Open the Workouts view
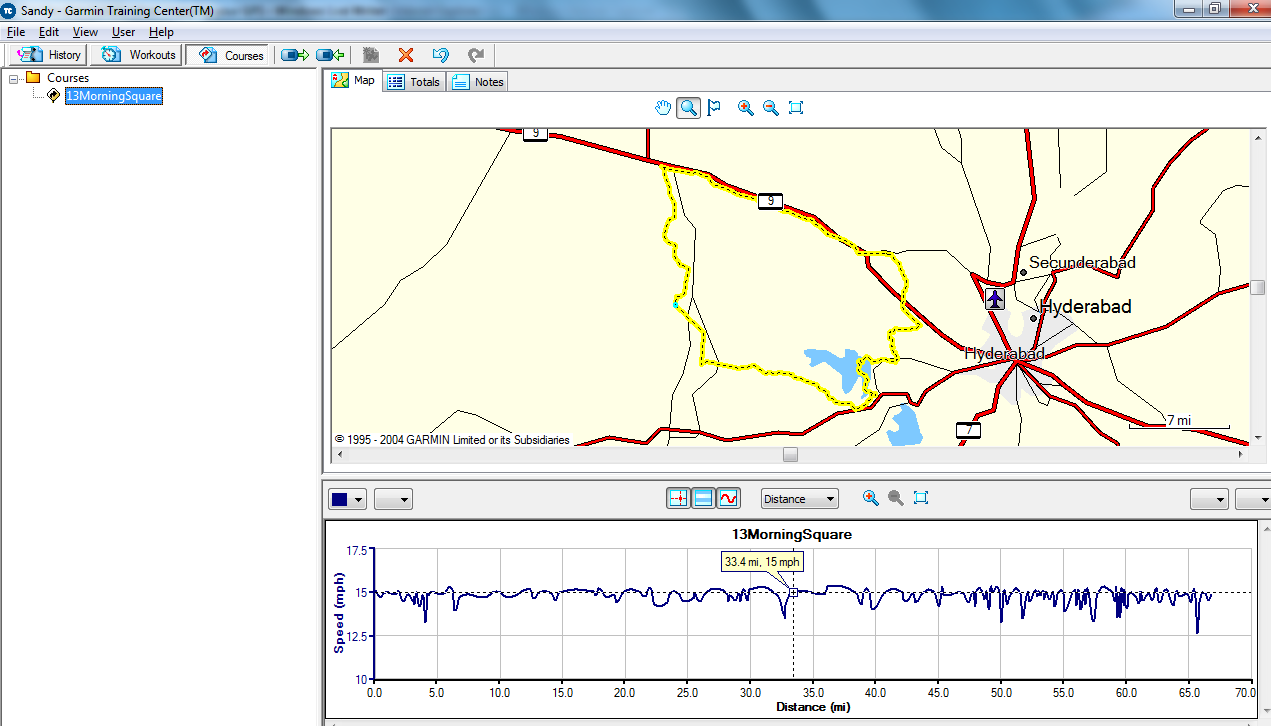 (139, 55)
